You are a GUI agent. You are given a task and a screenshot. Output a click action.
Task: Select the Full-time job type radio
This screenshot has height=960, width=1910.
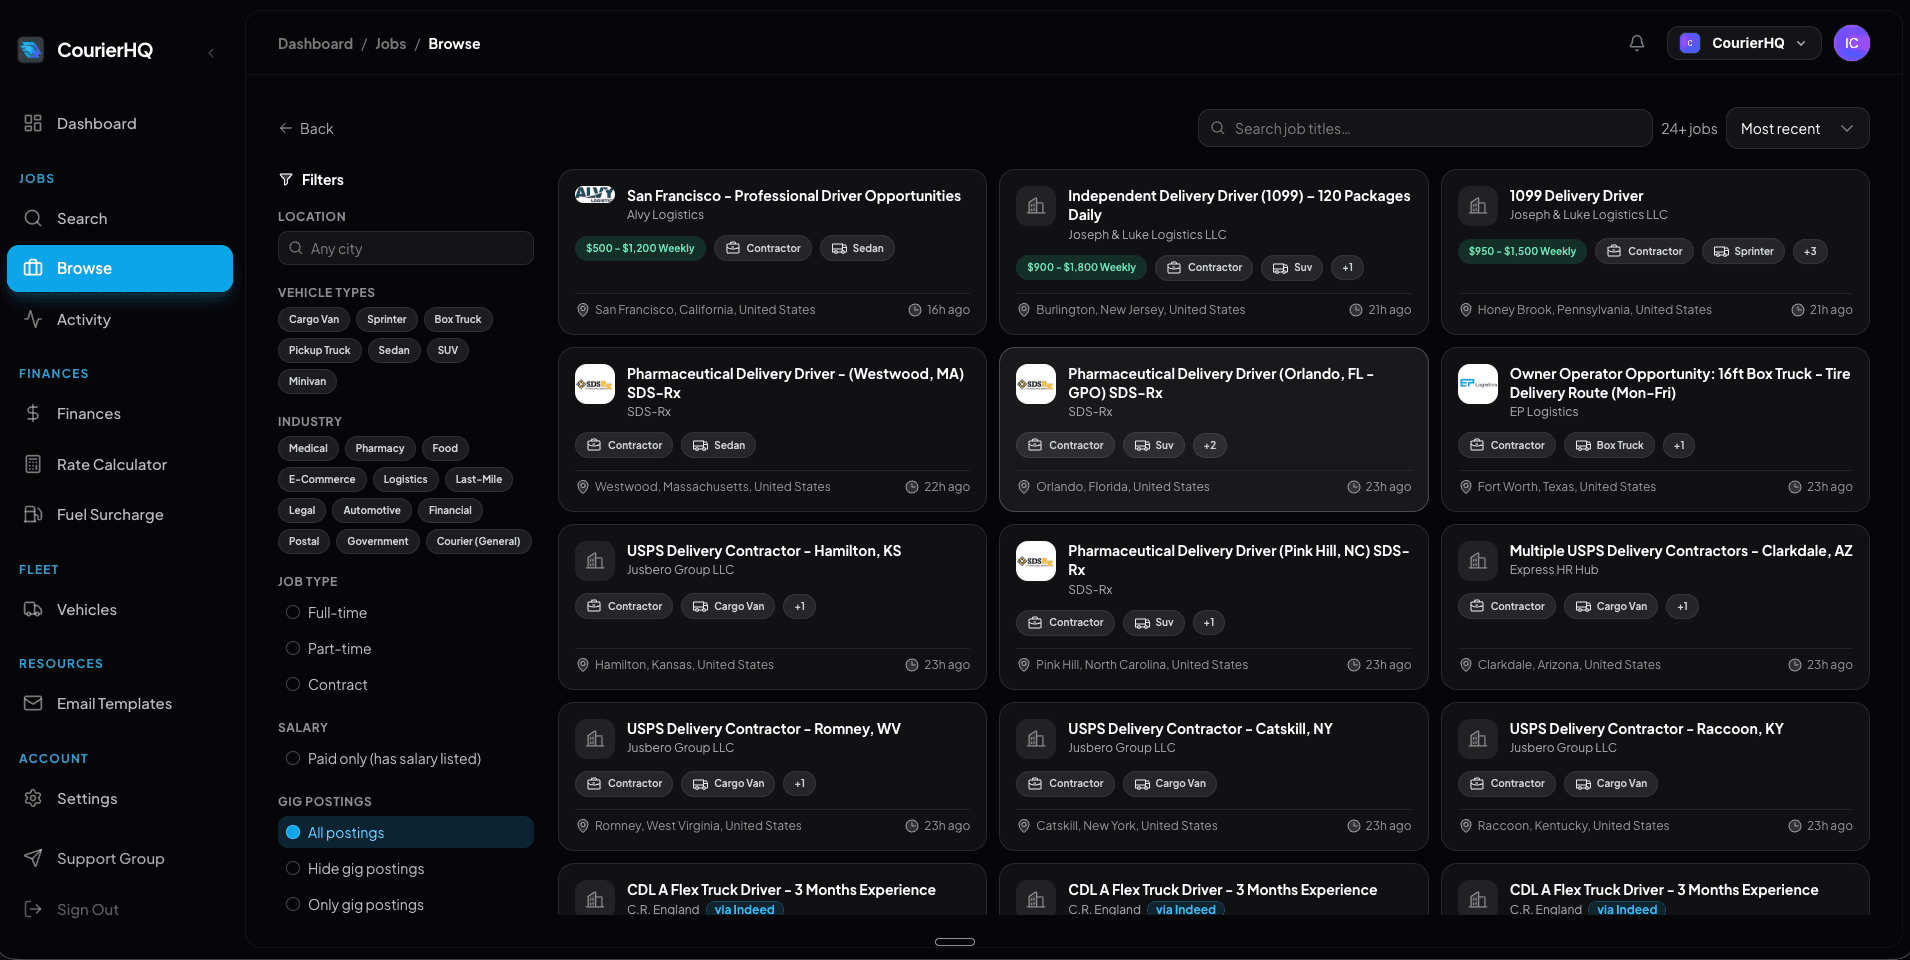tap(293, 612)
